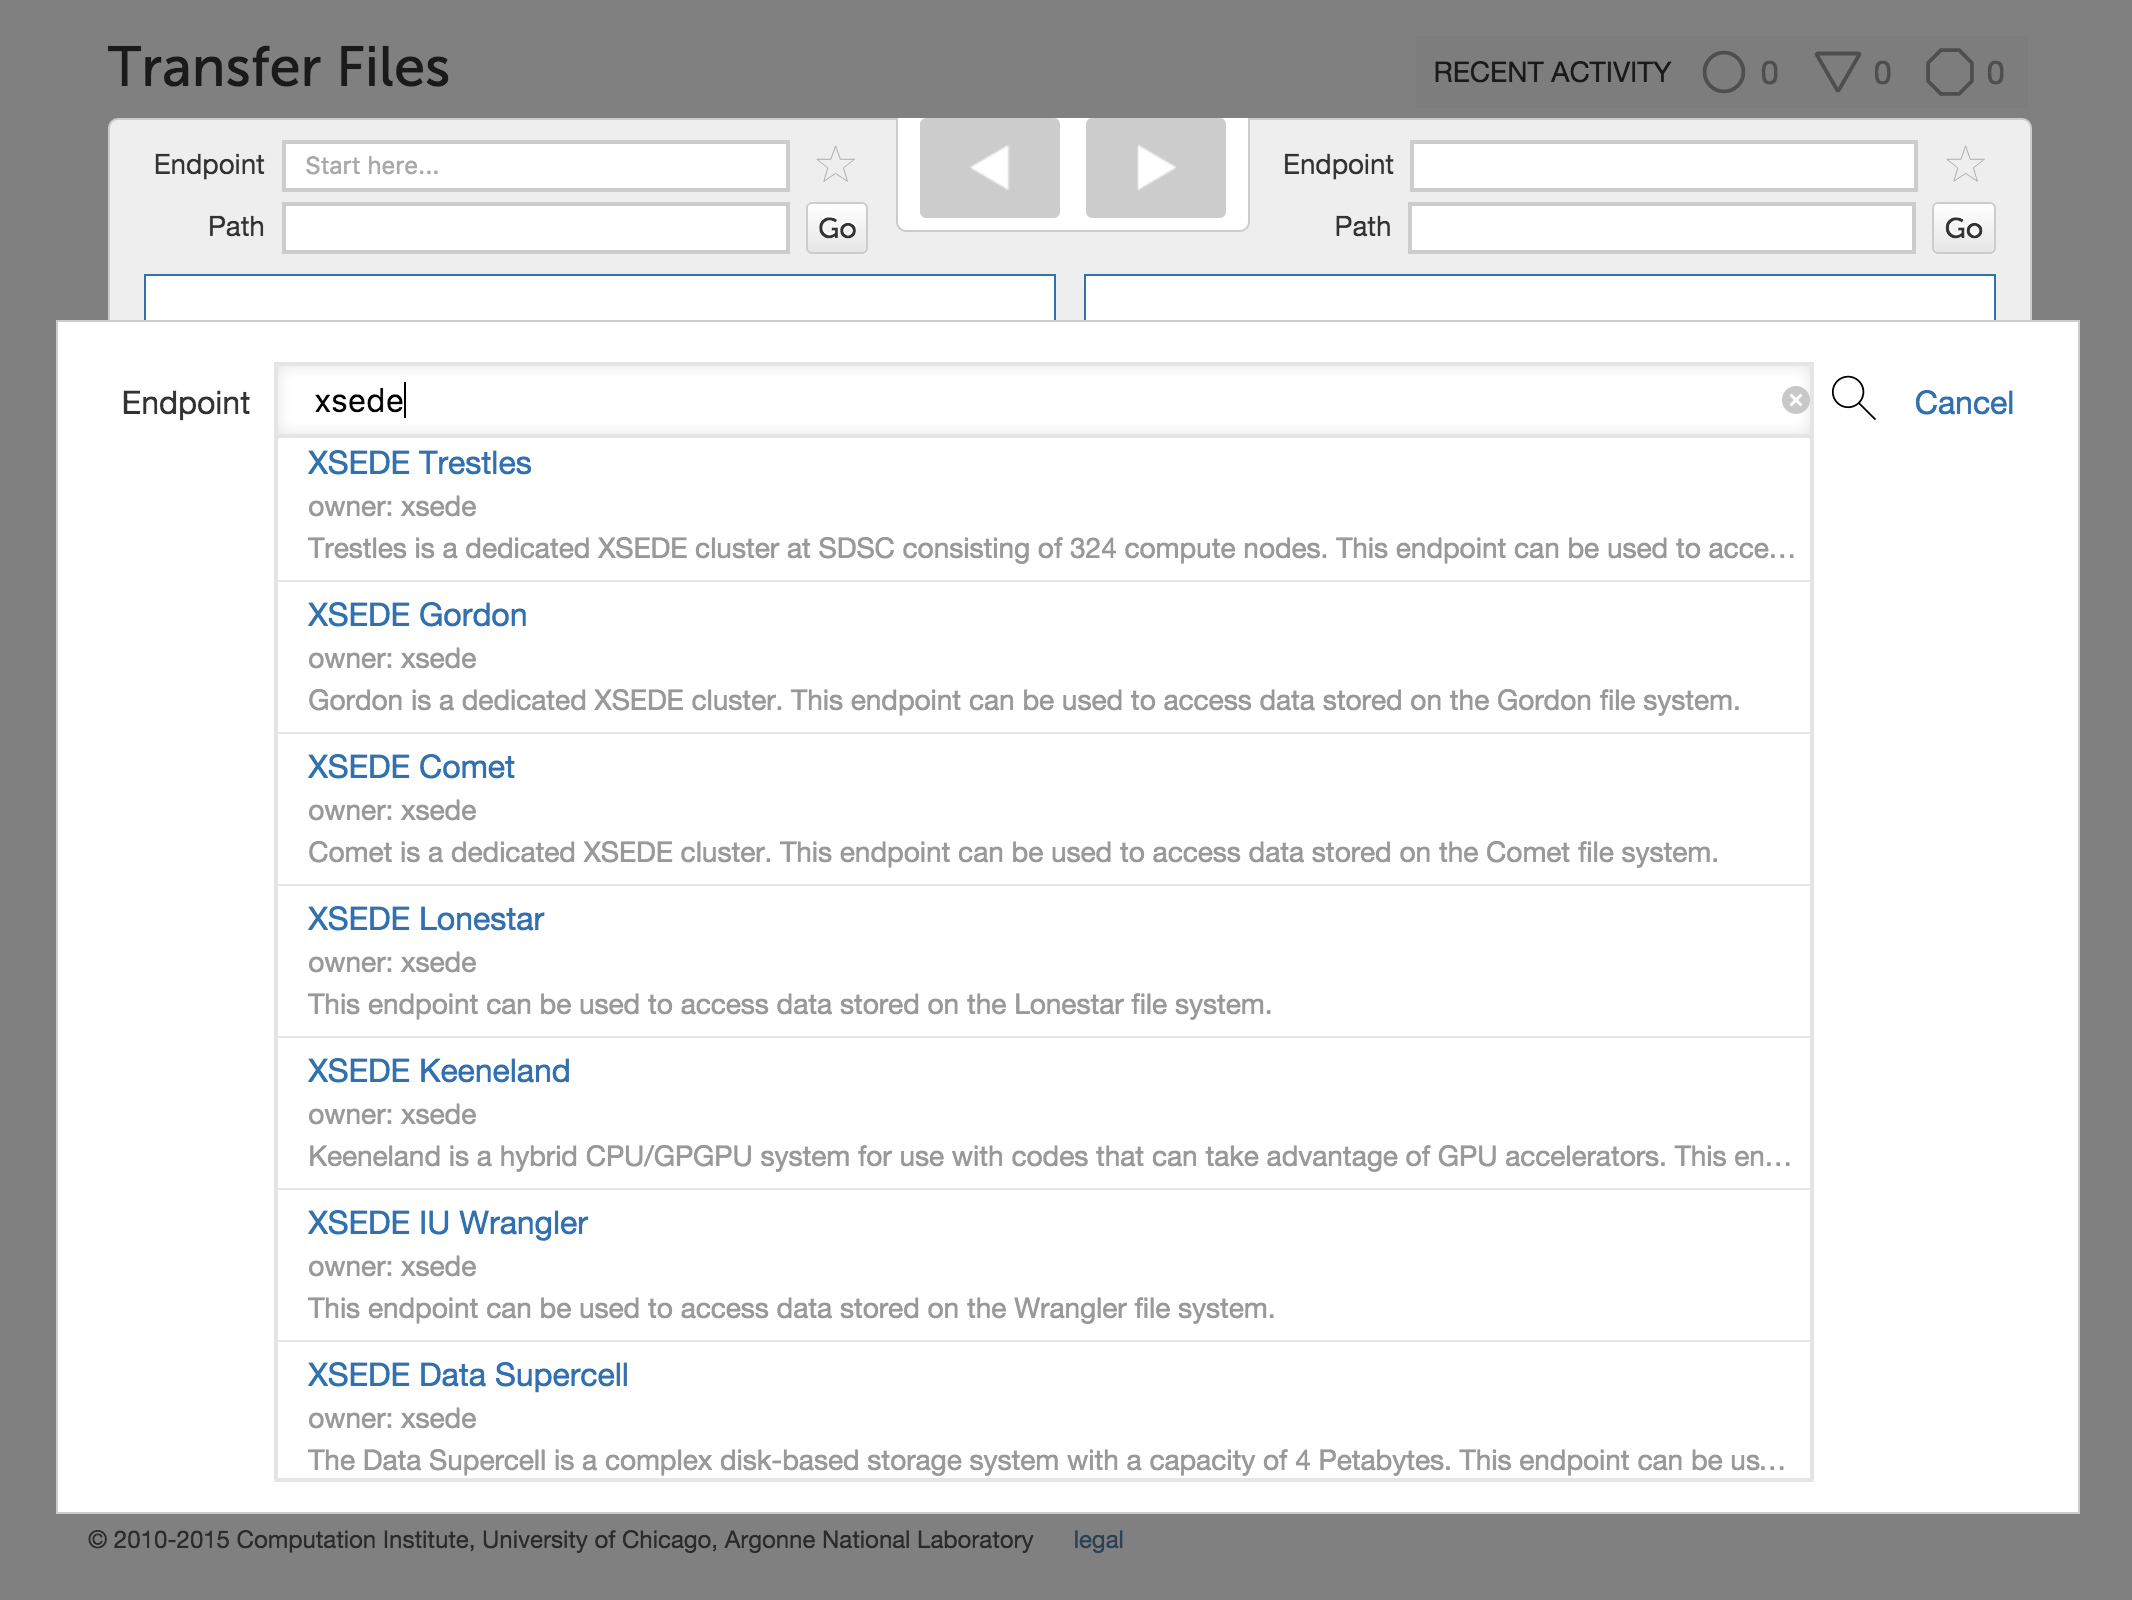Click the Gordon description text
The width and height of the screenshot is (2132, 1600).
1024,701
